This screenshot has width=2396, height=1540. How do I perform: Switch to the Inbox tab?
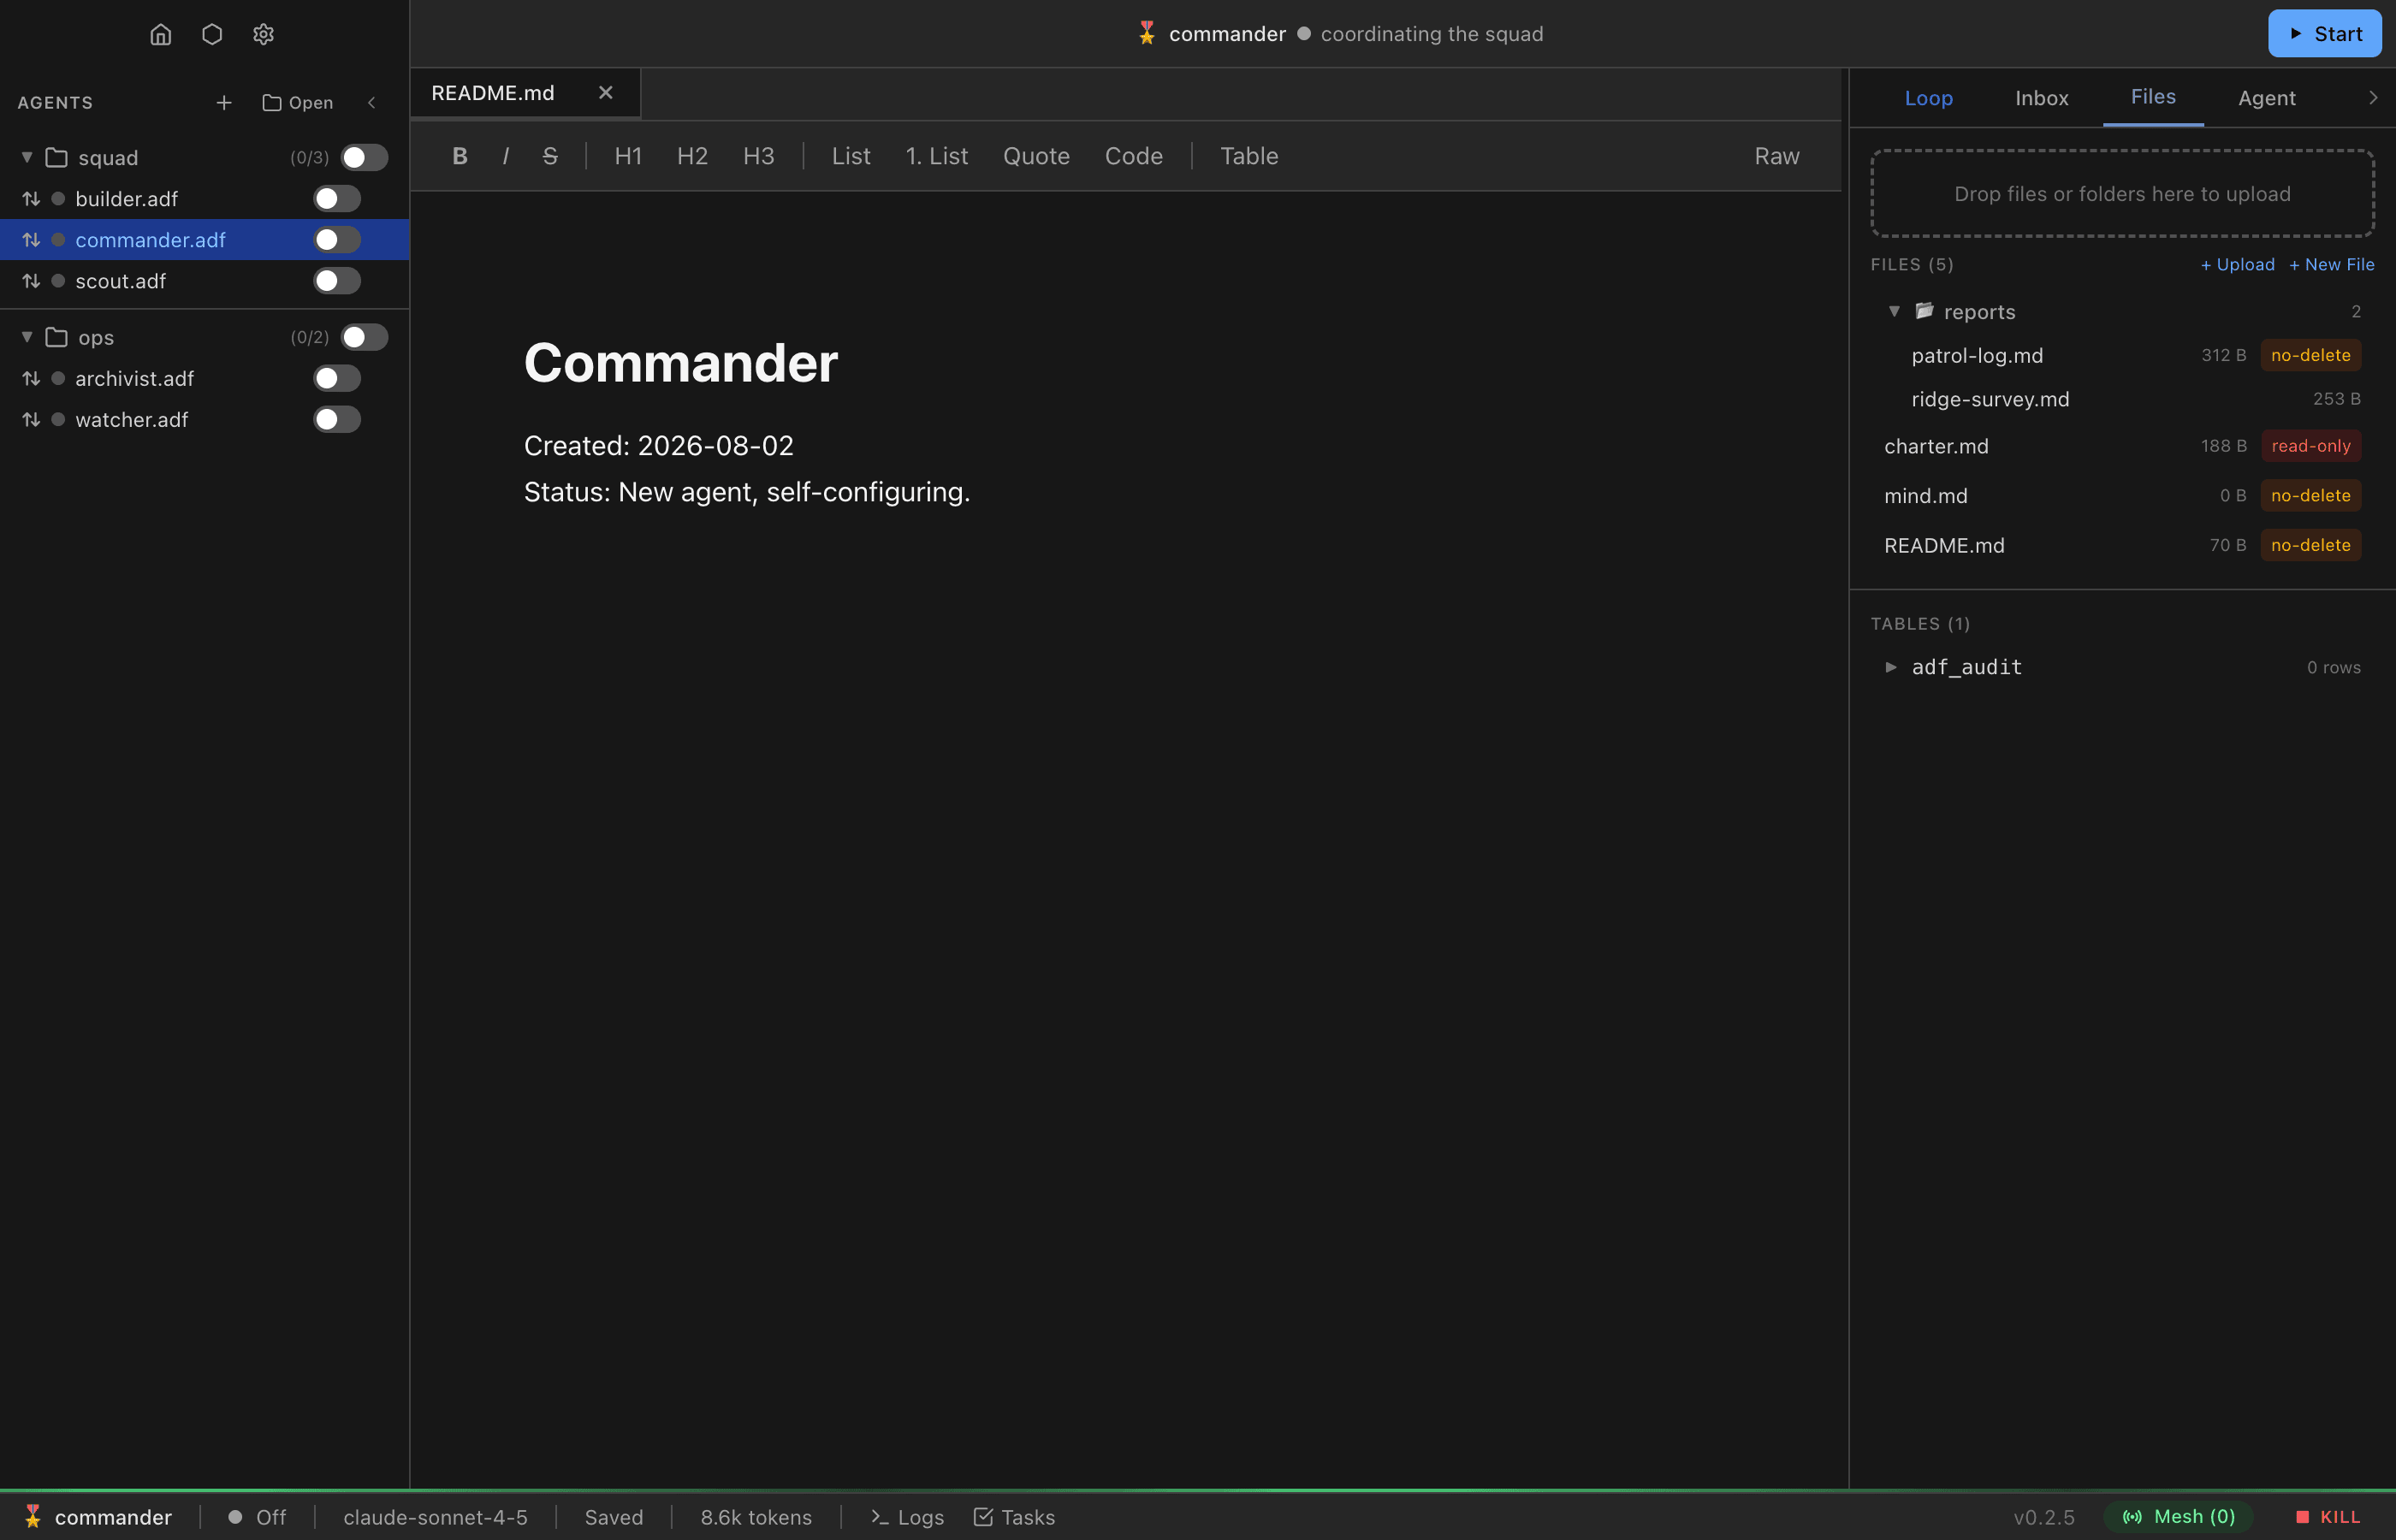click(2041, 98)
